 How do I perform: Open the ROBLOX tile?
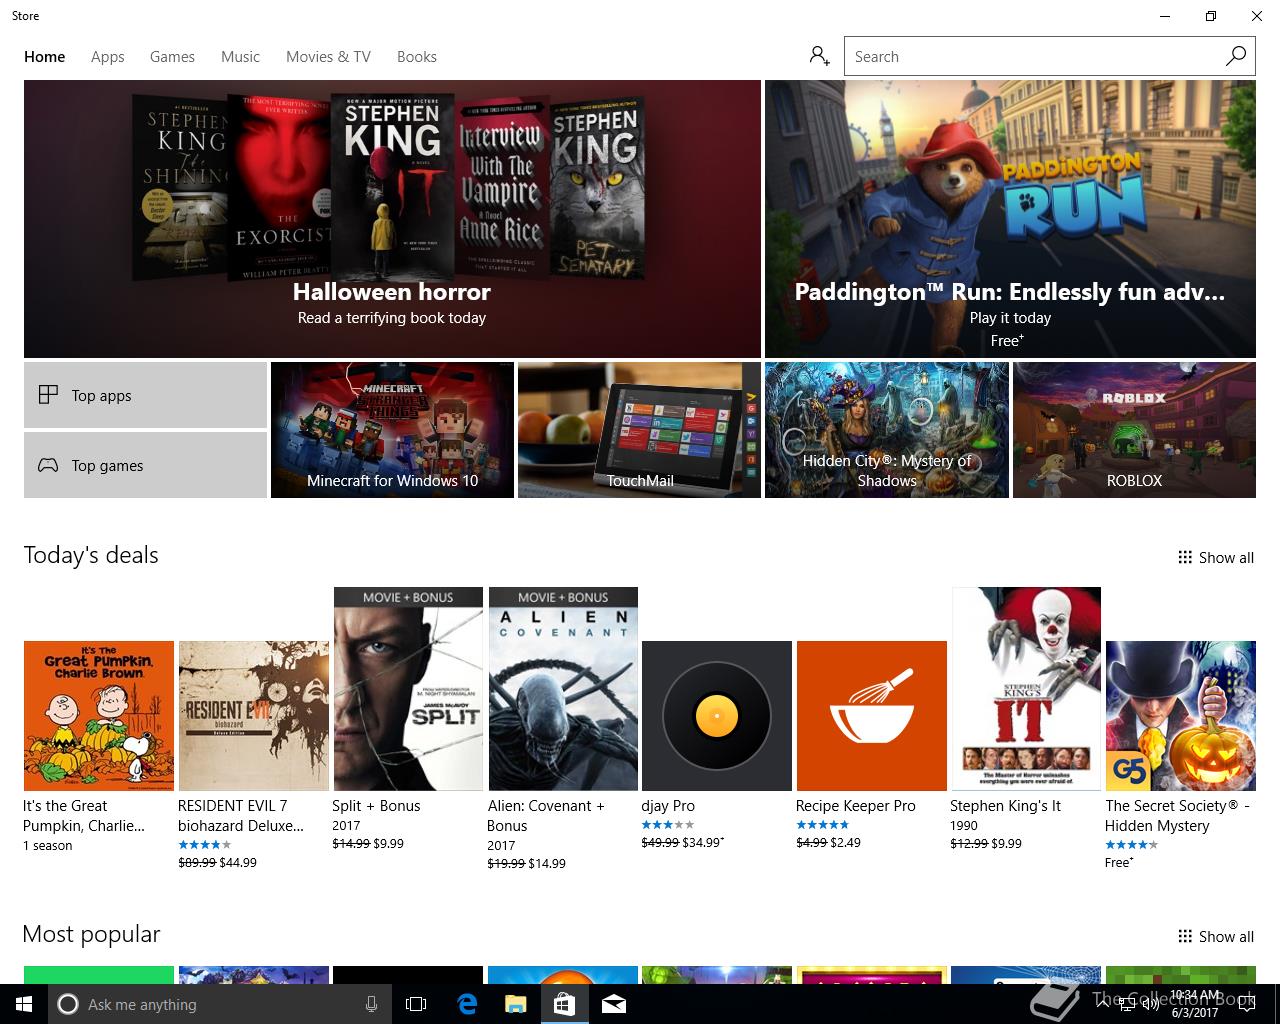point(1134,430)
